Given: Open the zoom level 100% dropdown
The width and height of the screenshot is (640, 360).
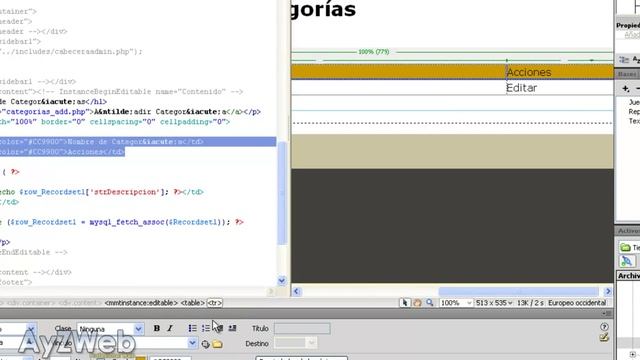Looking at the screenshot, I should [456, 303].
